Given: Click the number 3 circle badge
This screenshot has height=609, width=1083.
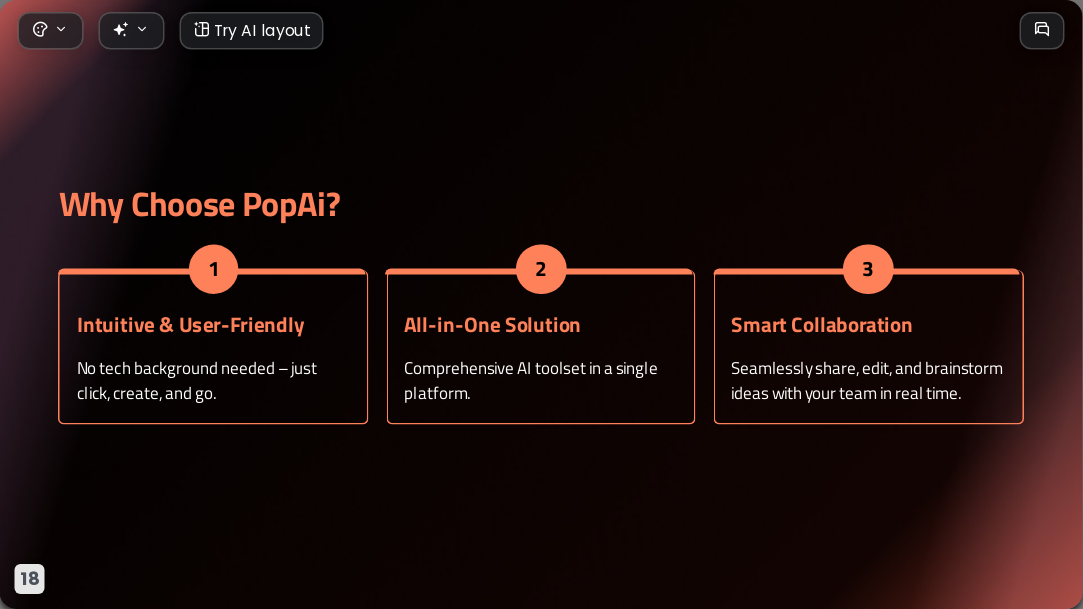Looking at the screenshot, I should (x=868, y=269).
